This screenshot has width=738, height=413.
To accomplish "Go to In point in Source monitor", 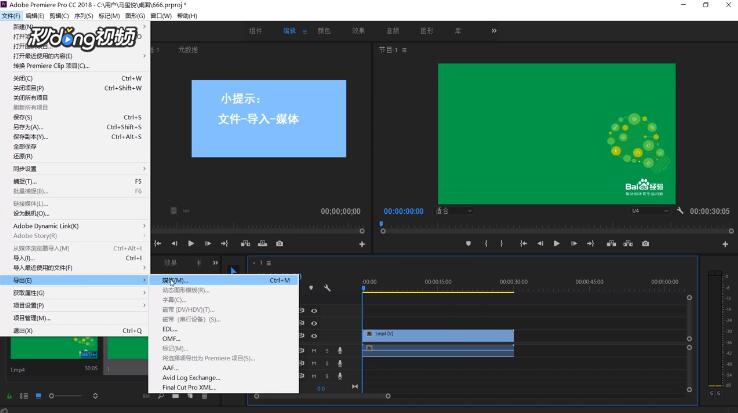I will [x=158, y=243].
